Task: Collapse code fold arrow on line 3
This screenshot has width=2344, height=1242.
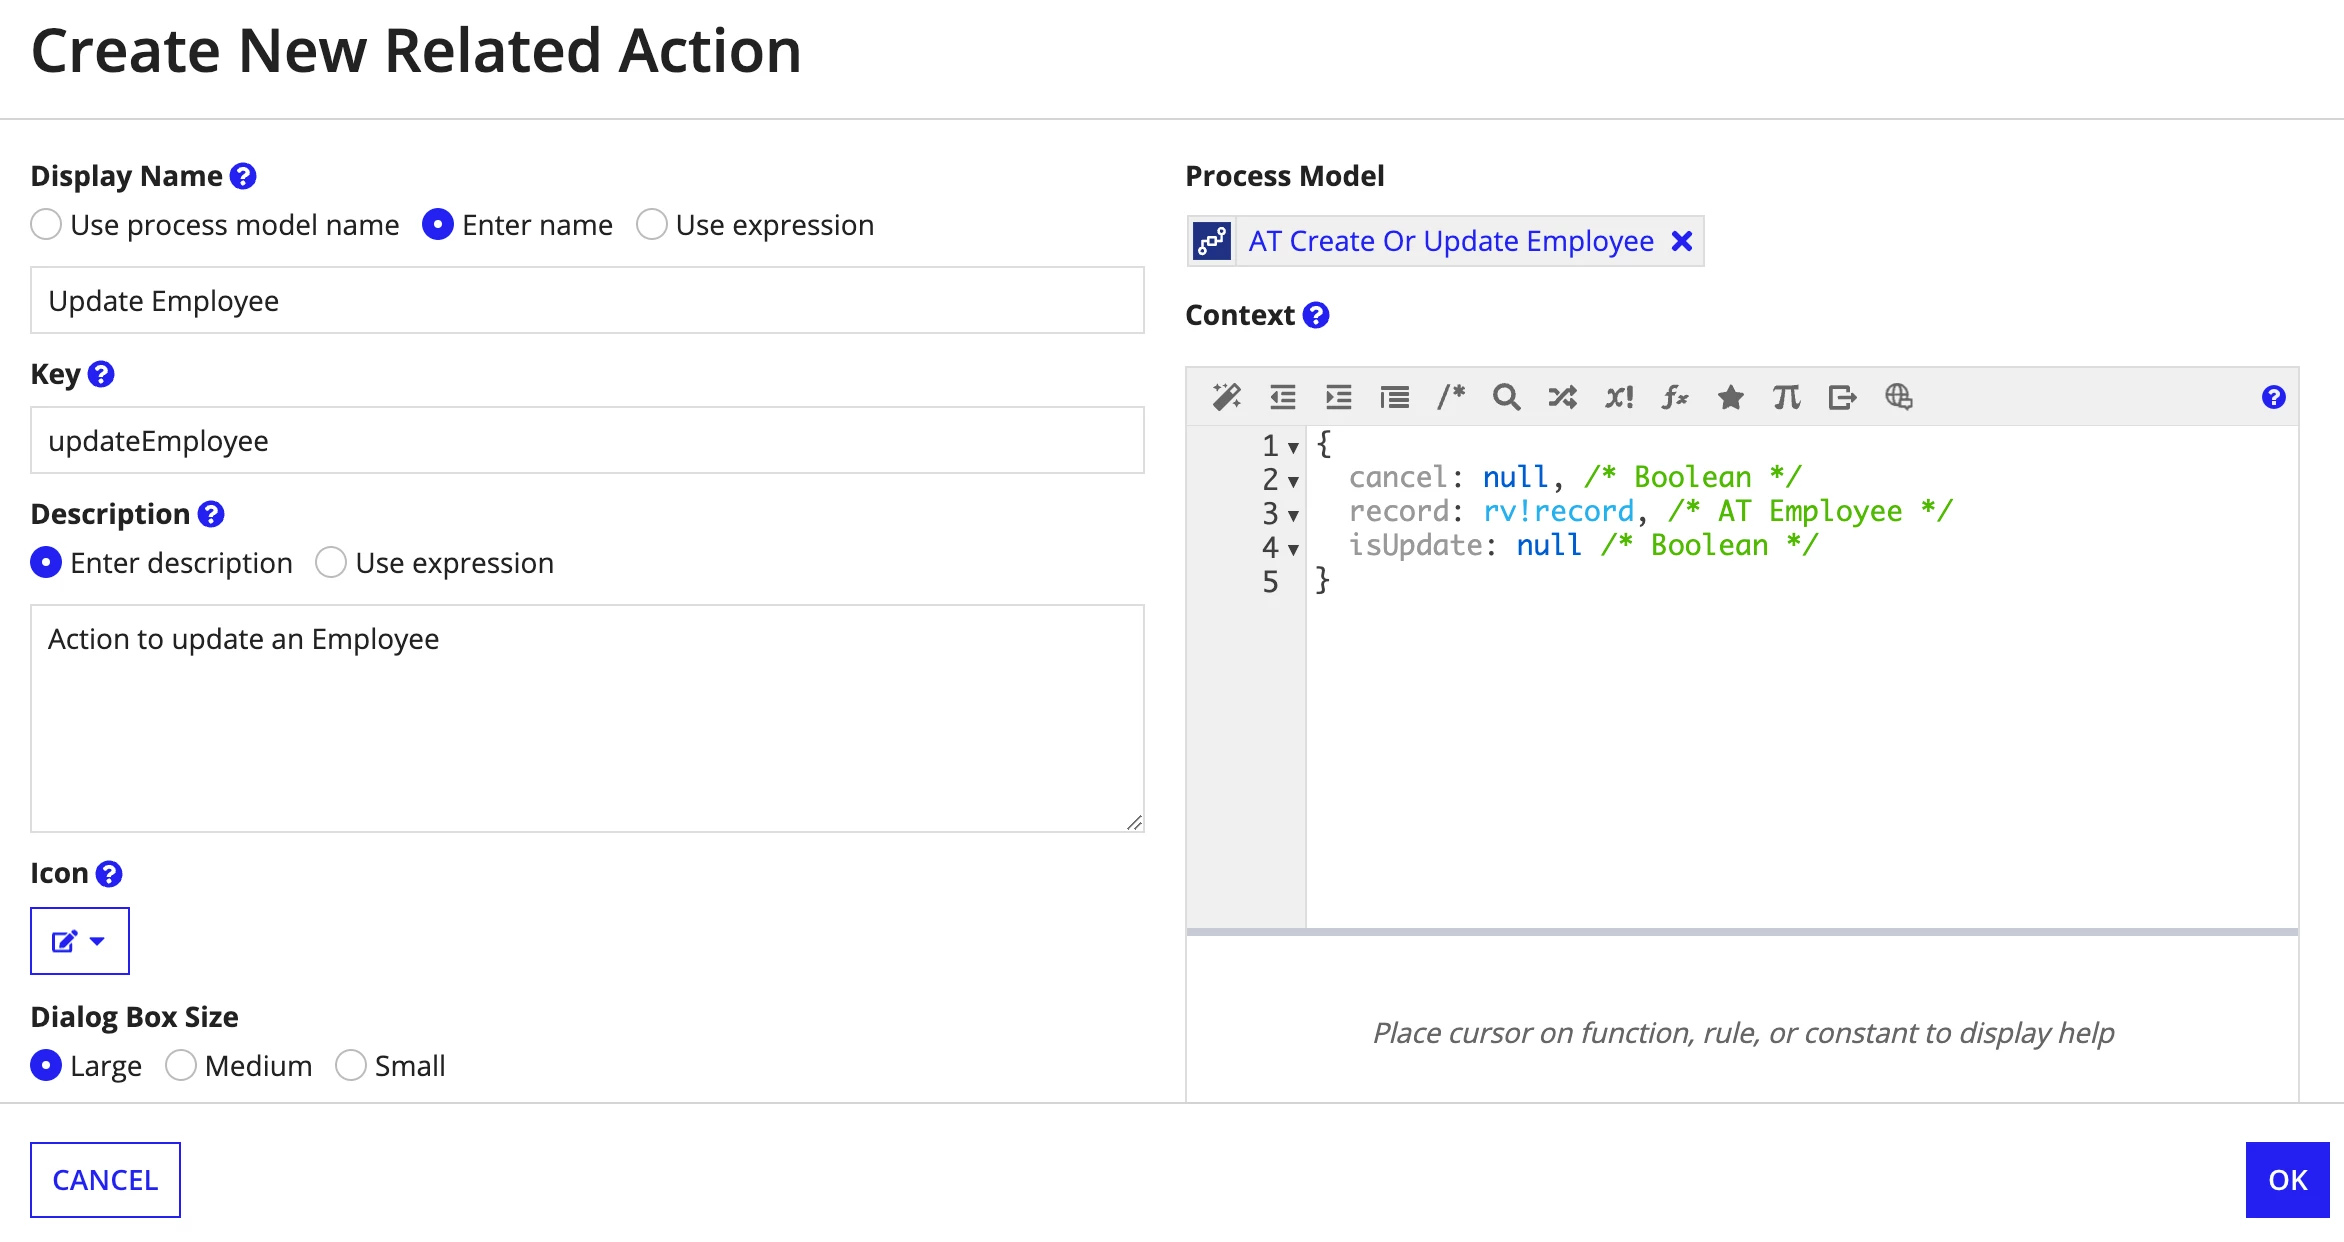Action: (x=1293, y=515)
